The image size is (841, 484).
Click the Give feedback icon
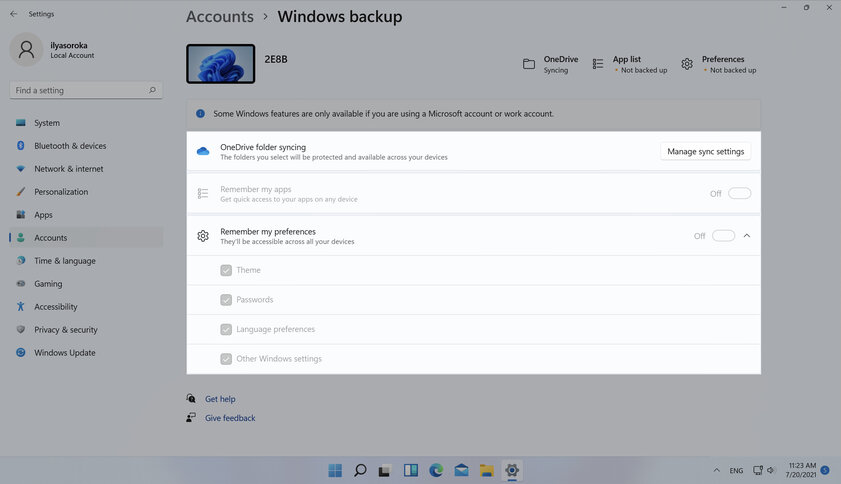[x=191, y=417]
